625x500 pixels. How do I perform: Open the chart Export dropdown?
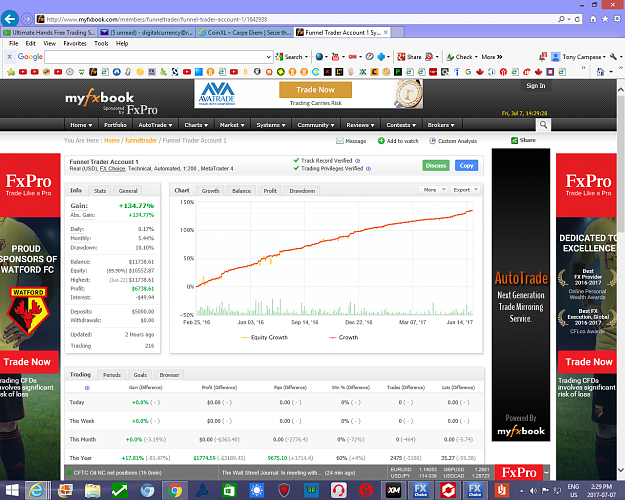[x=465, y=190]
